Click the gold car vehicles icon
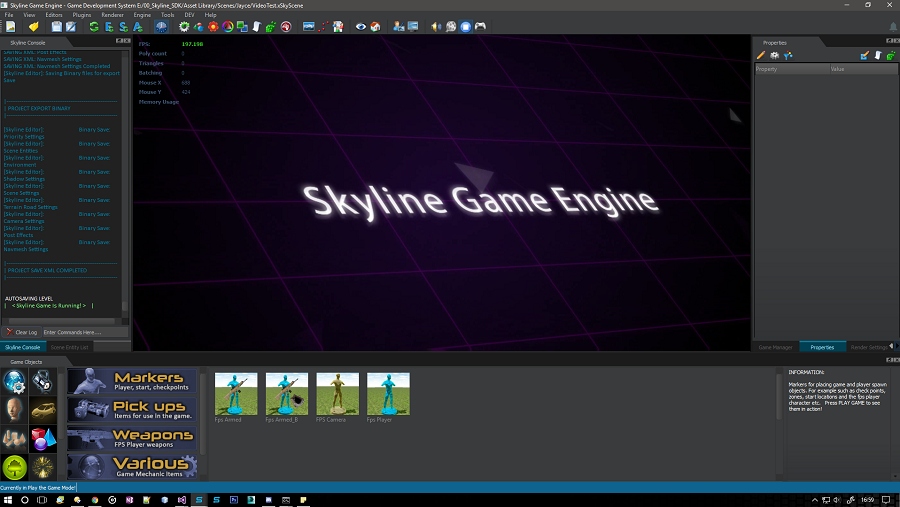 [x=43, y=410]
